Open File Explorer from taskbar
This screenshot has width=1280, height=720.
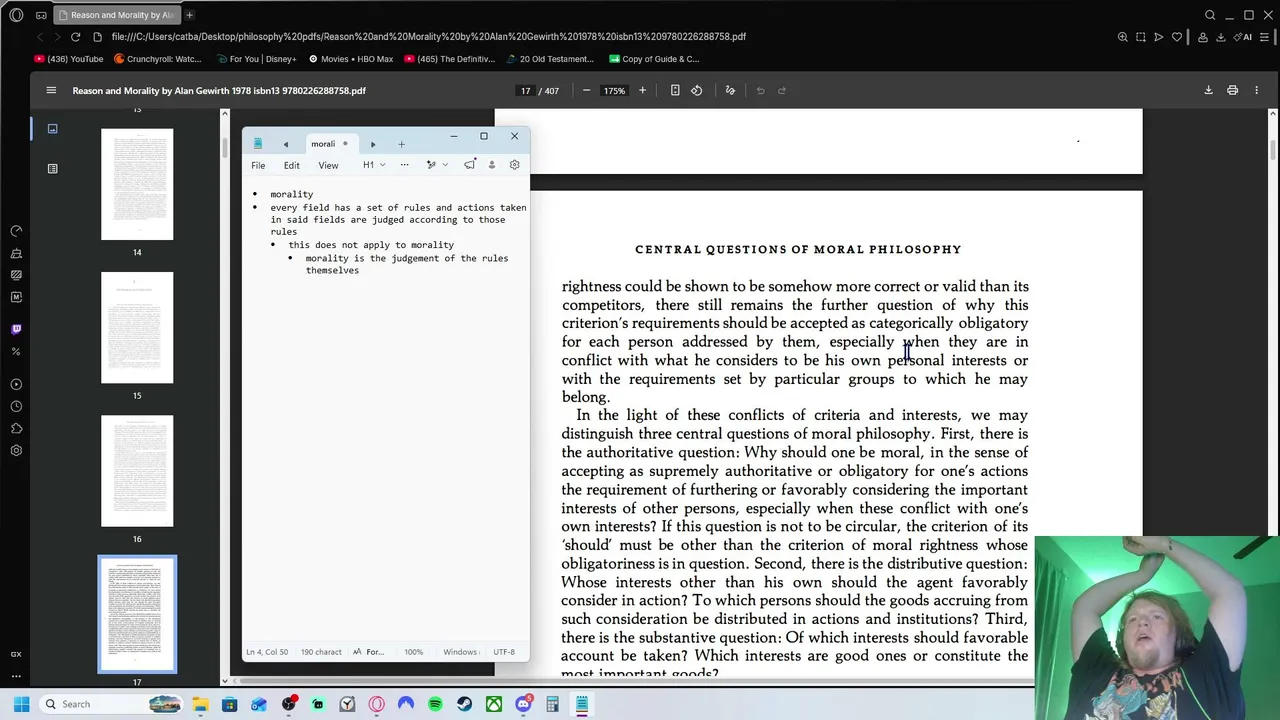tap(200, 704)
